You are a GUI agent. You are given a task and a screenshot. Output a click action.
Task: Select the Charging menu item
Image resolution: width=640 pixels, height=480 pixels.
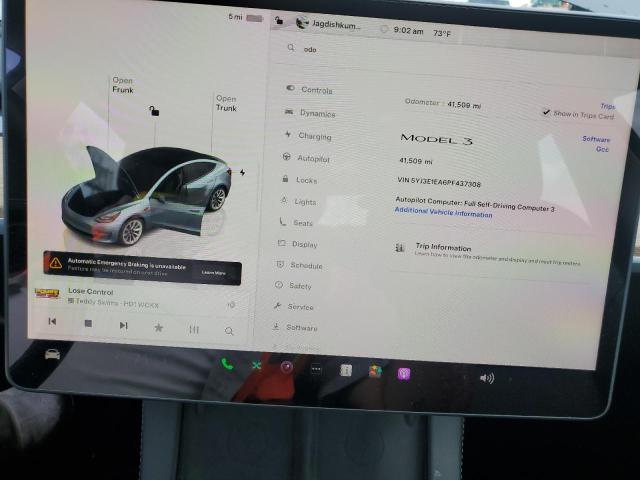(308, 136)
